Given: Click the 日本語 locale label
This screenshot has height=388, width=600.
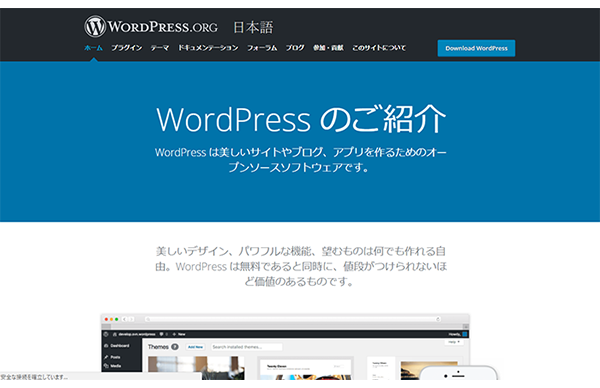Looking at the screenshot, I should [x=253, y=27].
